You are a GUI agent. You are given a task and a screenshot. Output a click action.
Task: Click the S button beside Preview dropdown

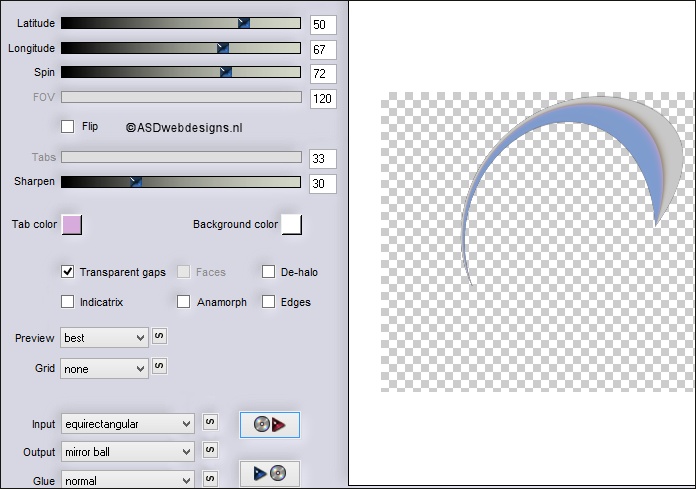click(159, 336)
